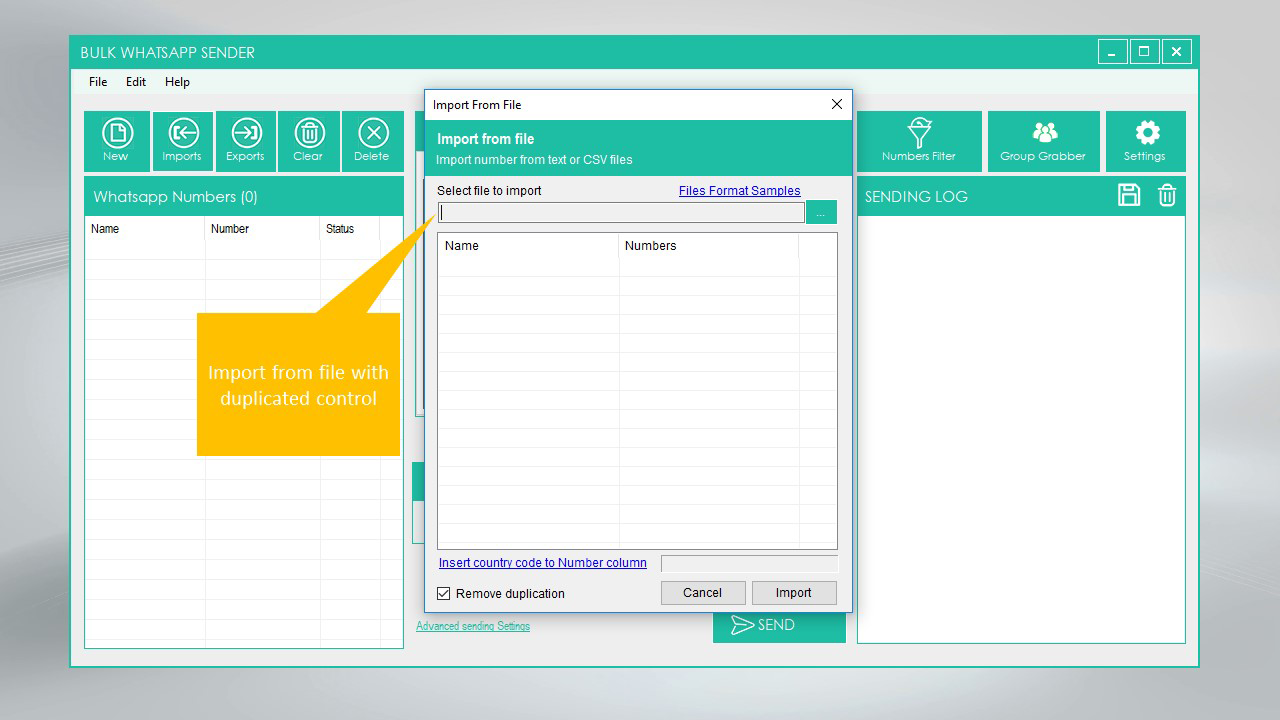Open the Imports toolbar button

pos(182,141)
